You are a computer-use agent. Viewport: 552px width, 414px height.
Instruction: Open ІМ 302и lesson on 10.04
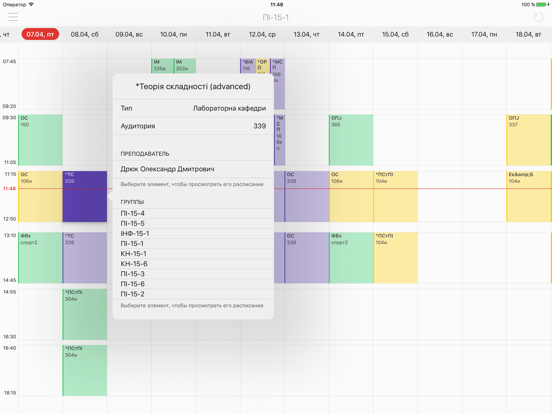[x=185, y=66]
